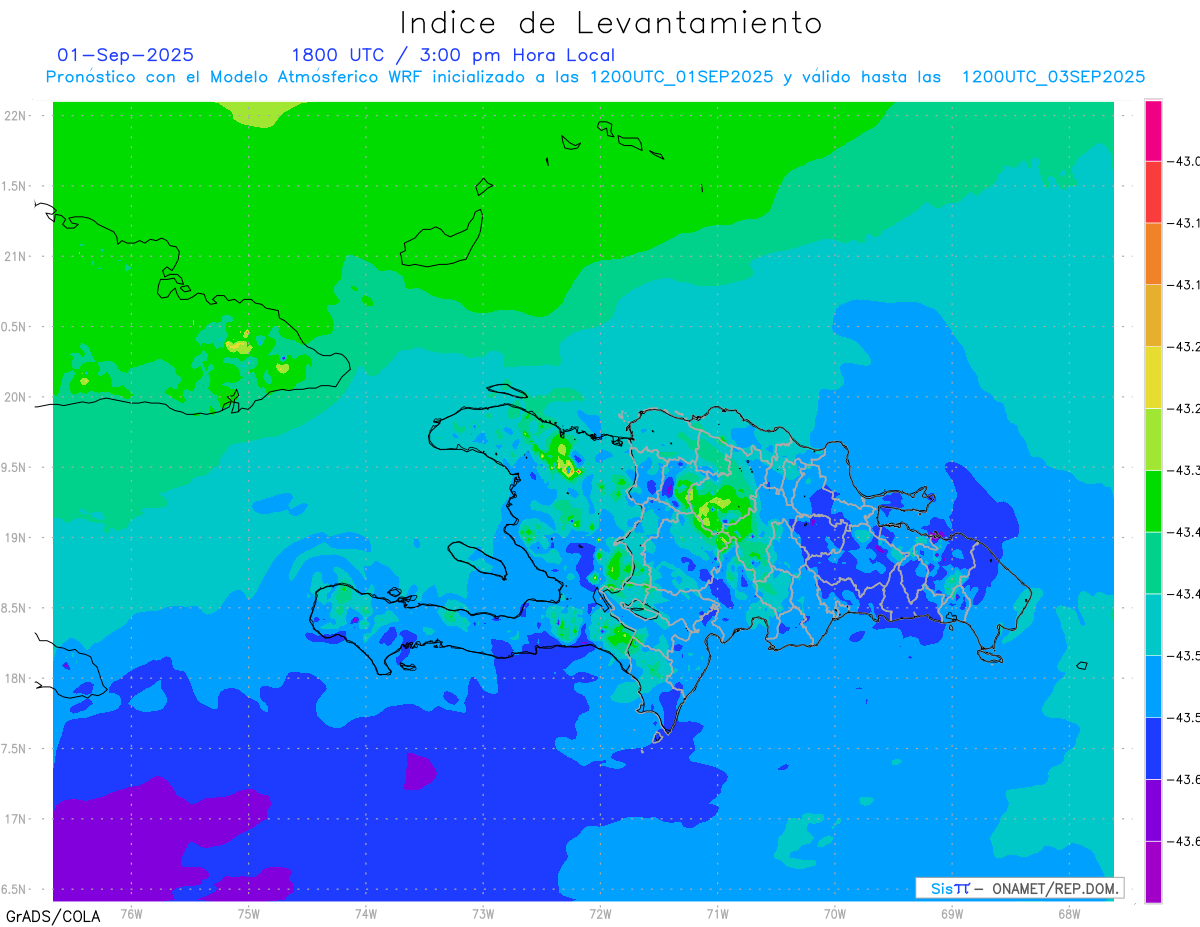This screenshot has width=1200, height=927.
Task: Click the '70W' longitude label
Action: (x=834, y=913)
